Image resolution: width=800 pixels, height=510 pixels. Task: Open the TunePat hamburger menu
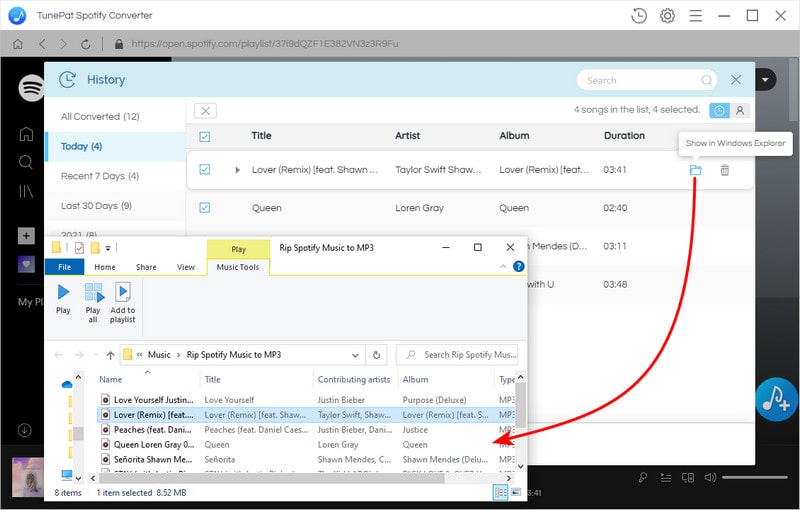tap(695, 16)
